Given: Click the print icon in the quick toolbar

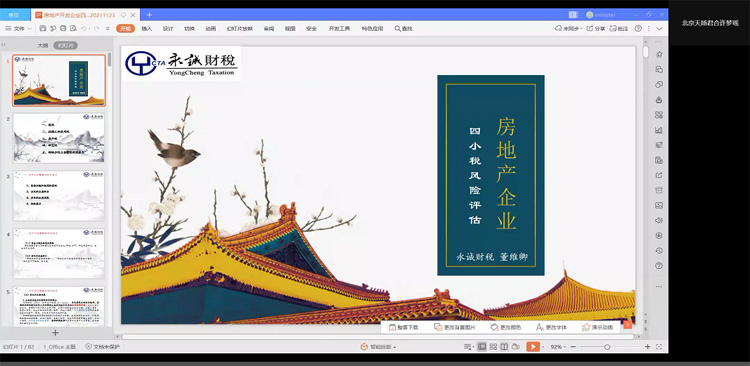Looking at the screenshot, I should click(x=63, y=29).
